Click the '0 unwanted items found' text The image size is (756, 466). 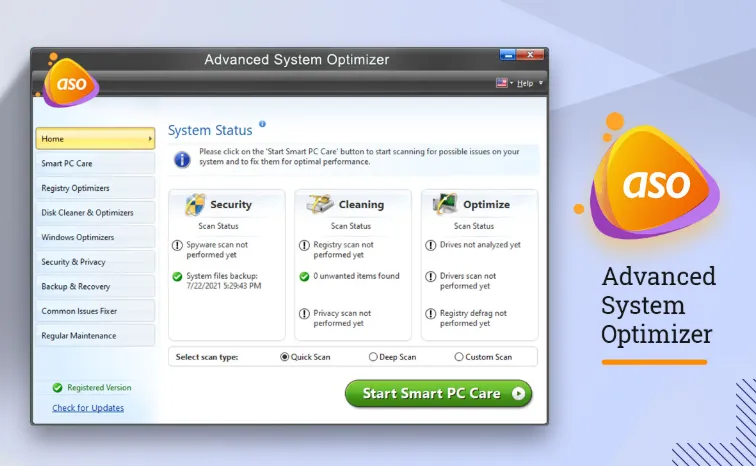click(356, 276)
